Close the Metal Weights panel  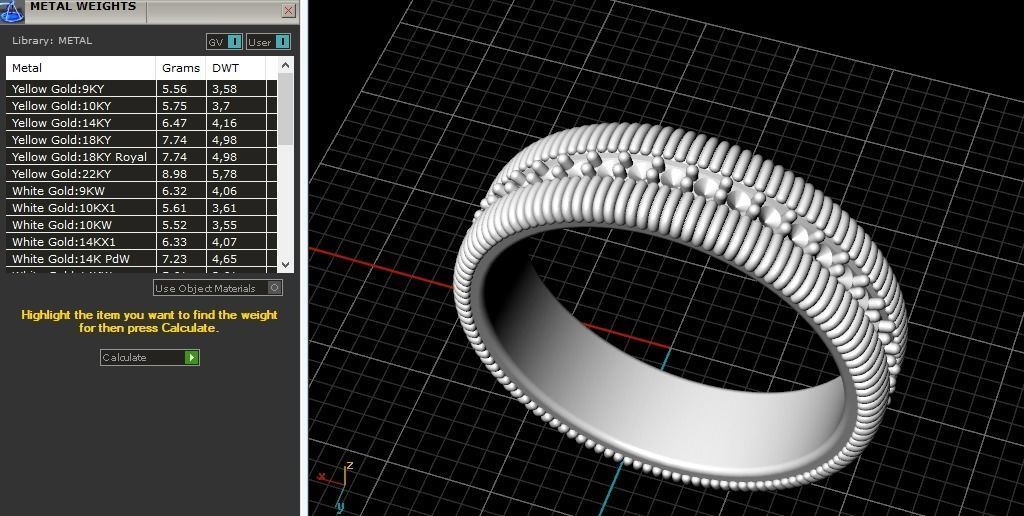click(x=289, y=10)
